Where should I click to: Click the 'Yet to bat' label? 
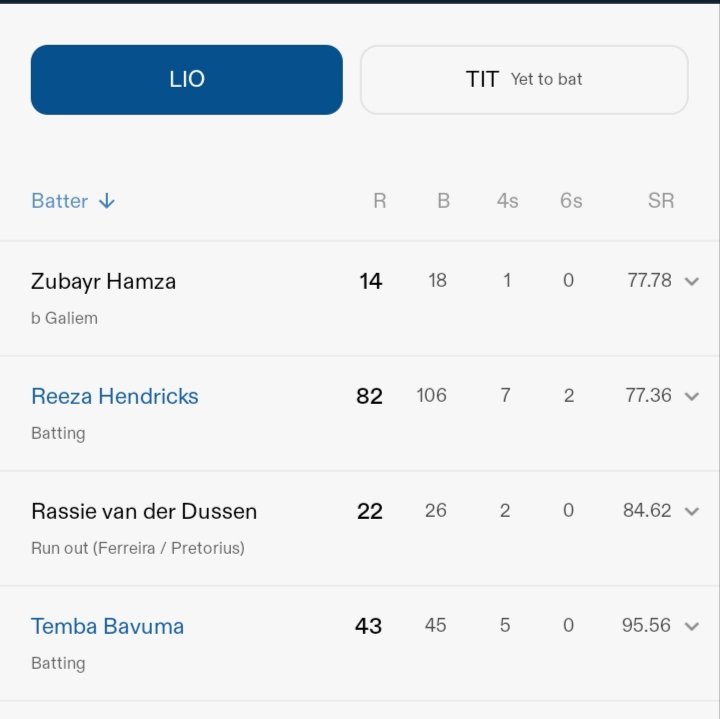pos(546,79)
